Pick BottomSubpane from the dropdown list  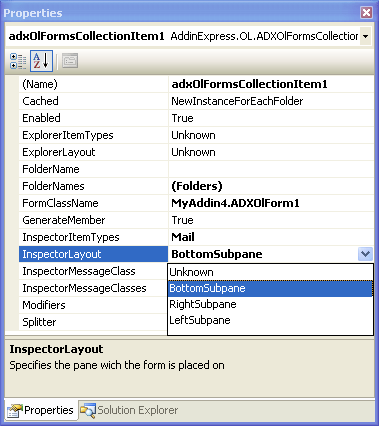pyautogui.click(x=270, y=288)
